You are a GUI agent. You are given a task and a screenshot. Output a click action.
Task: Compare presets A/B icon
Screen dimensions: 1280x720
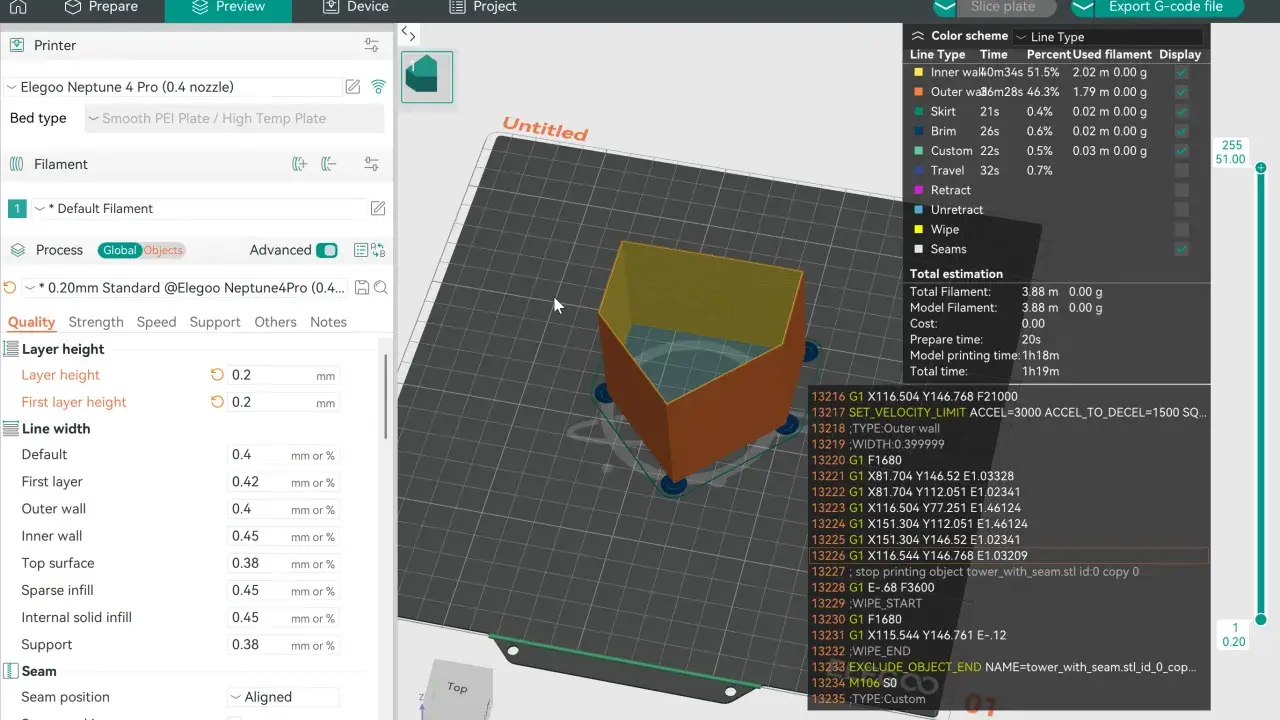click(378, 250)
